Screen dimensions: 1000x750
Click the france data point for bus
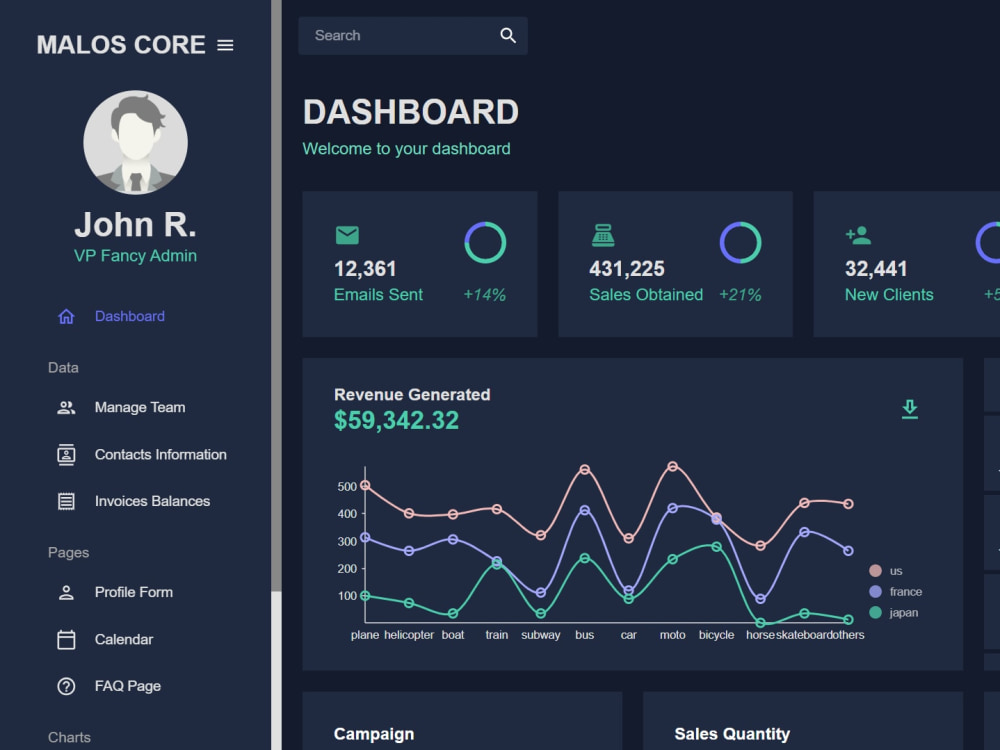click(584, 510)
